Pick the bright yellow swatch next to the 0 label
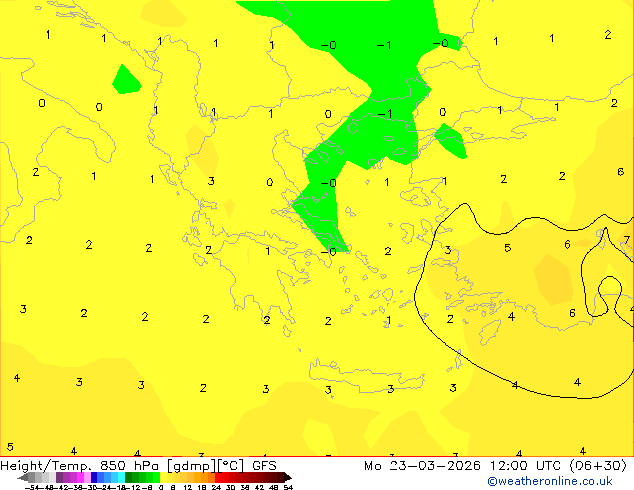Image resolution: width=634 pixels, height=490 pixels. (163, 477)
